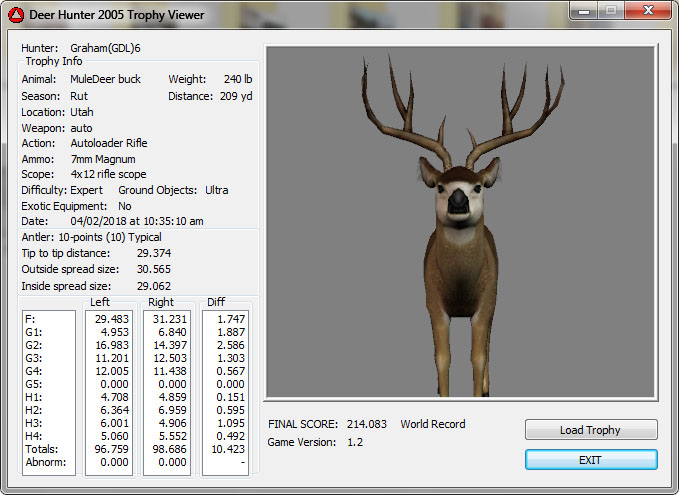Maximize the Trophy Viewer window
This screenshot has height=495, width=679.
(x=612, y=12)
